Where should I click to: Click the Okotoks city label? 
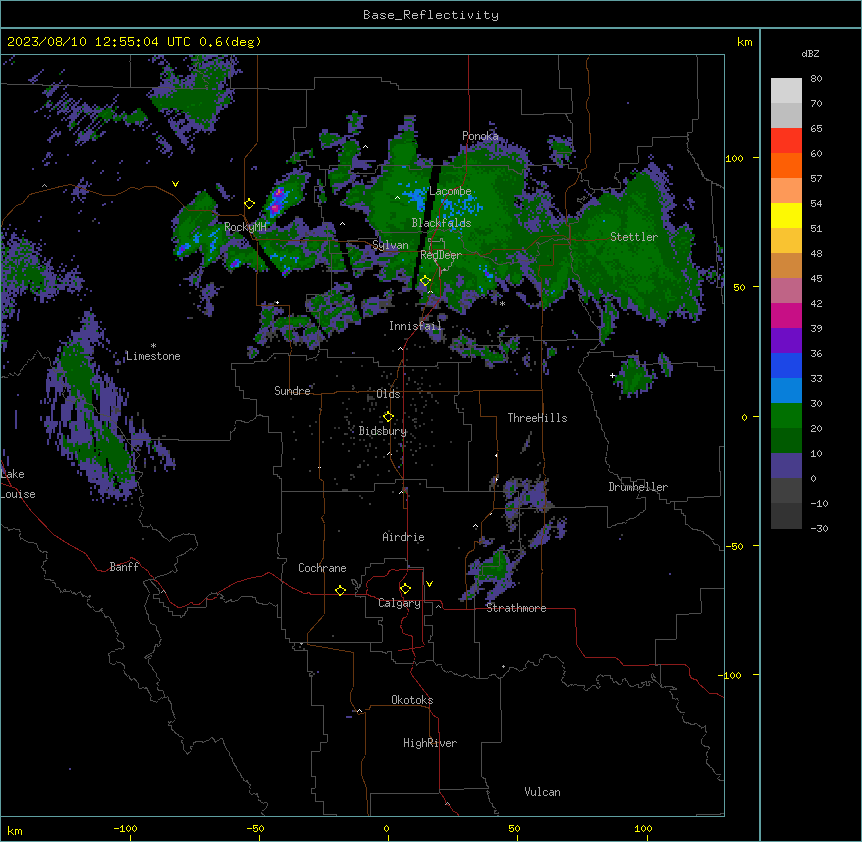(412, 700)
